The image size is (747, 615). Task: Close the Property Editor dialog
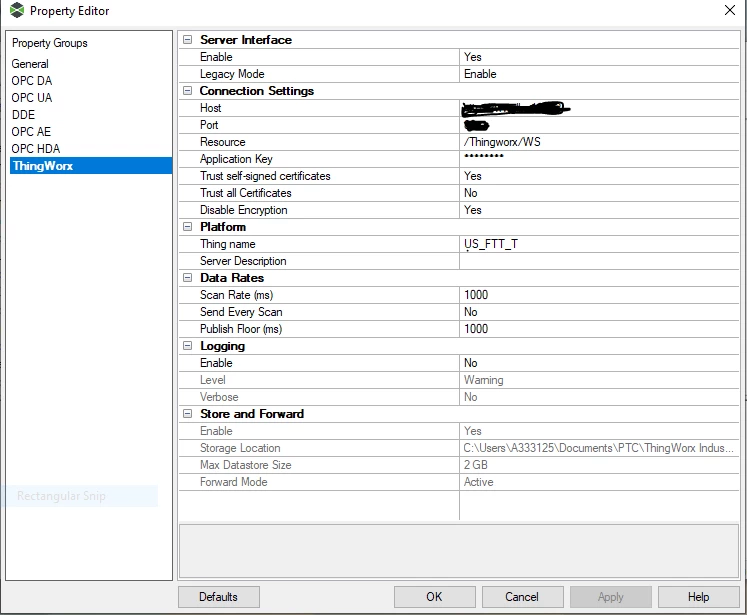729,10
